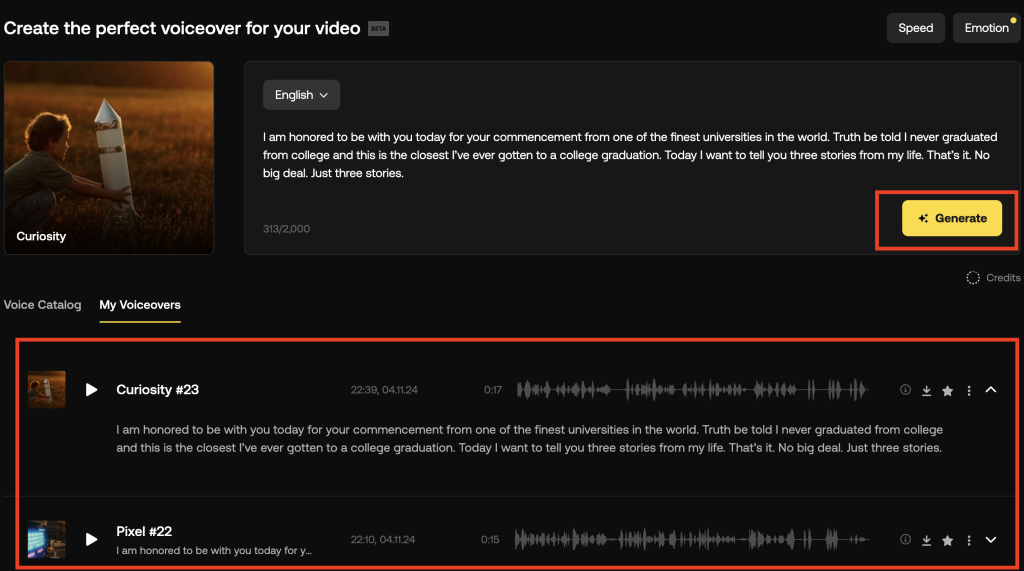Image resolution: width=1024 pixels, height=571 pixels.
Task: Download the Curiosity #23 voiceover
Action: 927,390
